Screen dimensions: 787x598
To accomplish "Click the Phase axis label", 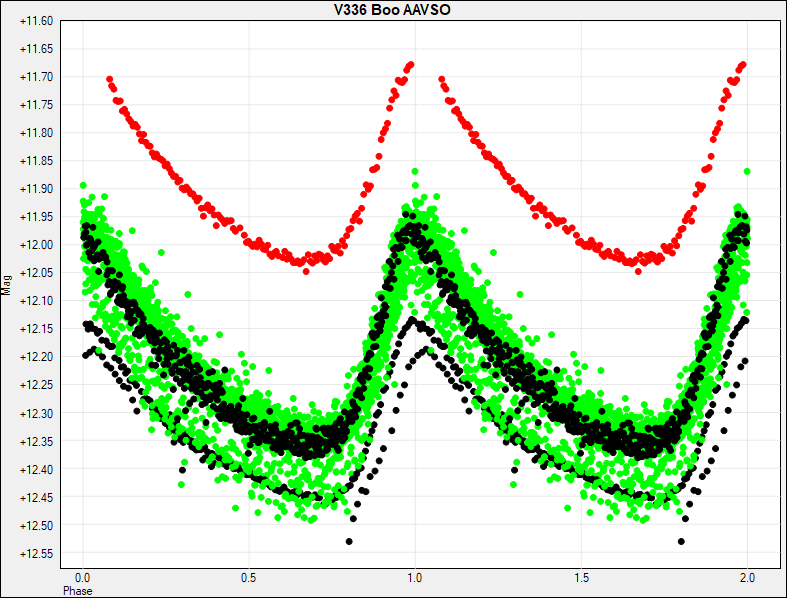I will click(x=77, y=590).
